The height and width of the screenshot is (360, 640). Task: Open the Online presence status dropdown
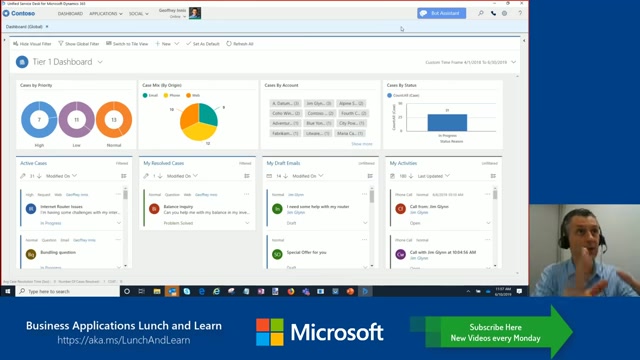[178, 17]
